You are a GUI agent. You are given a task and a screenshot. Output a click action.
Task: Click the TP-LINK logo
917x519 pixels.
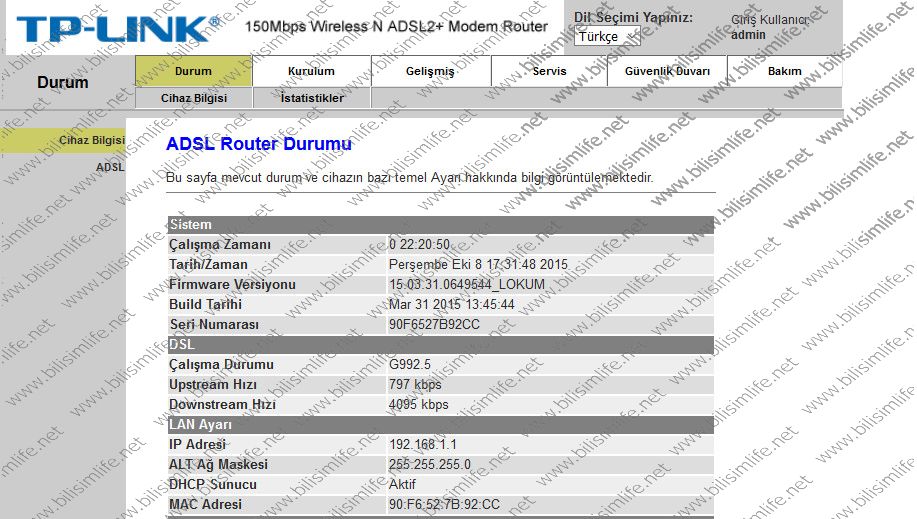pyautogui.click(x=118, y=29)
